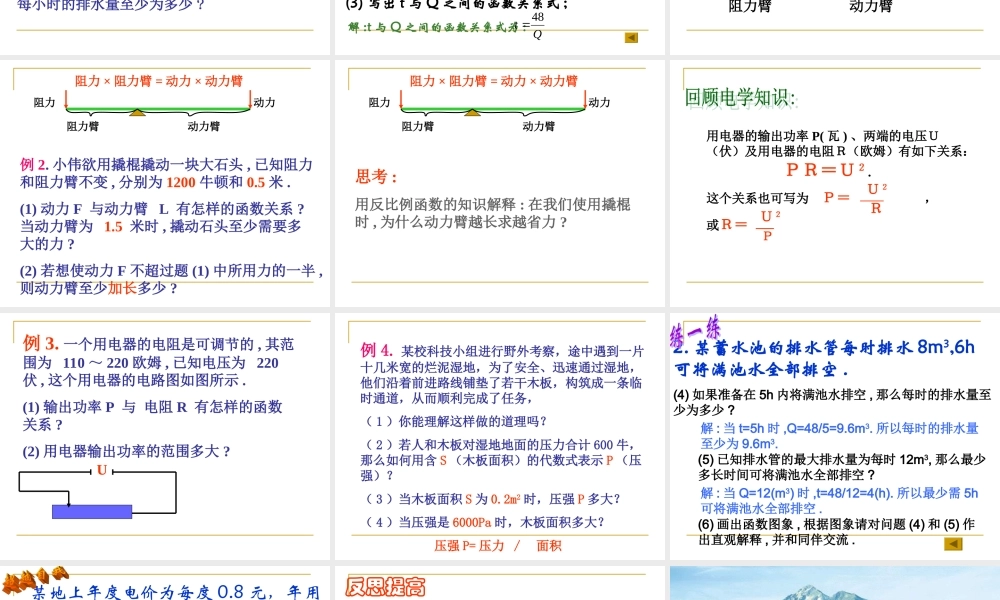Click the 'P = U²/R' formula
Viewport: 1000px width, 600px height.
tap(855, 198)
